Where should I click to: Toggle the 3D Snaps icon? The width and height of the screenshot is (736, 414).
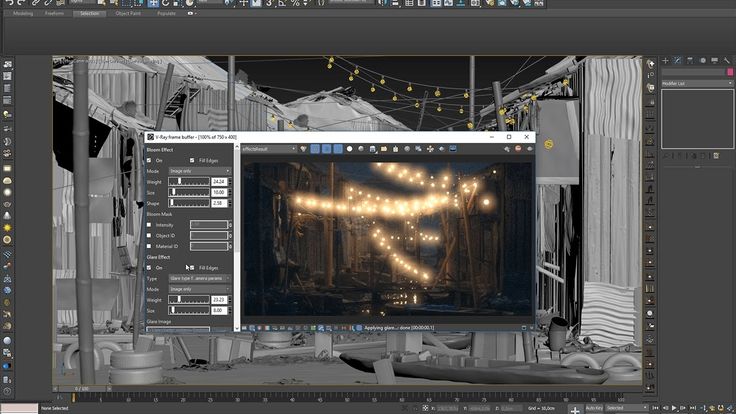[x=269, y=3]
